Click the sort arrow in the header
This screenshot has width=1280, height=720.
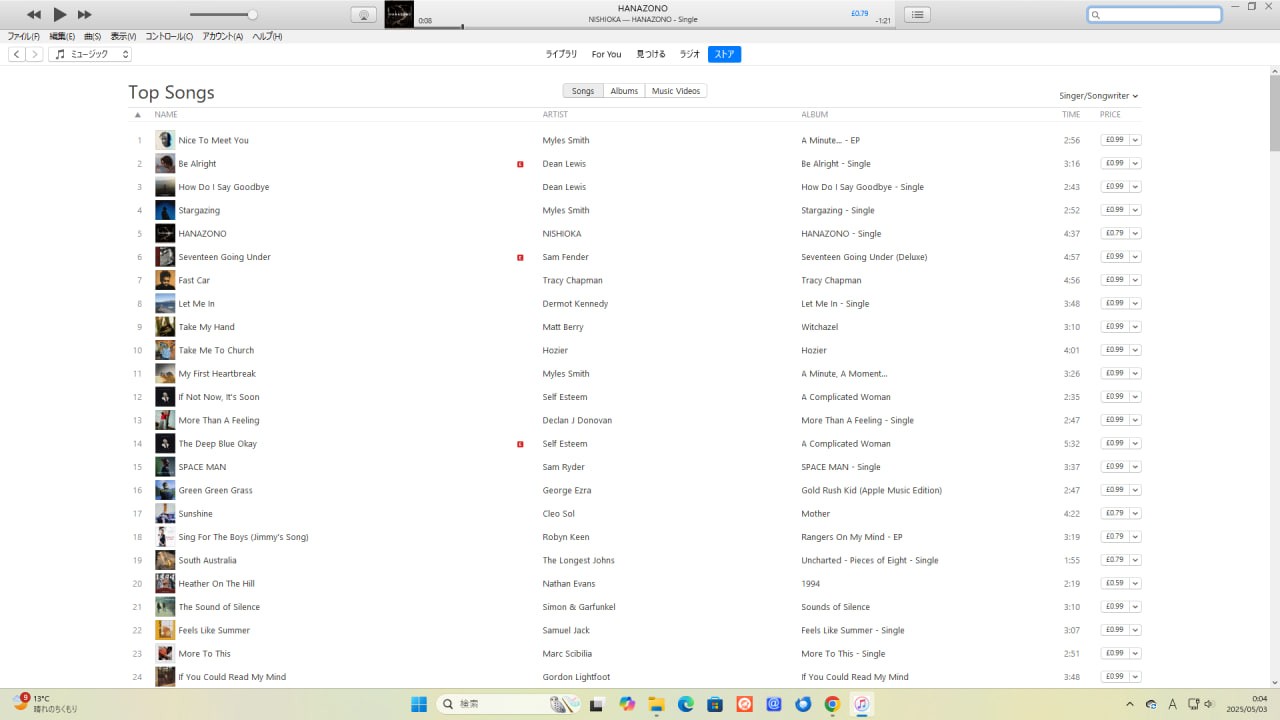point(138,115)
